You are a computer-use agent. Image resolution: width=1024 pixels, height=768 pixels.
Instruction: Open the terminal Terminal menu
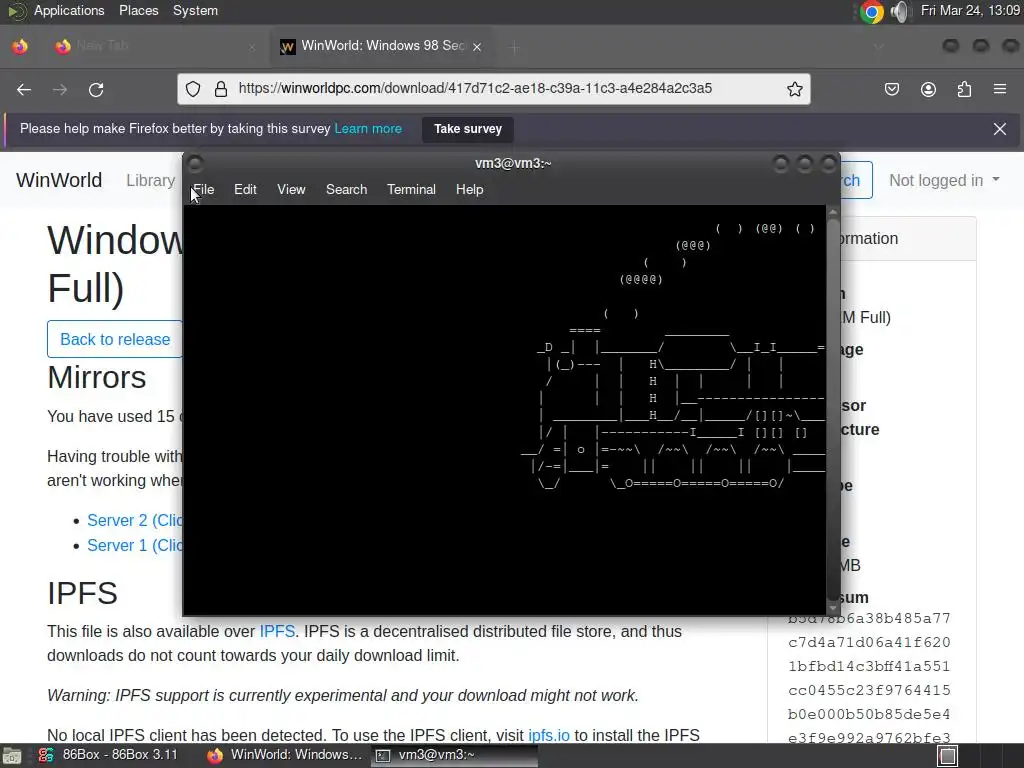pyautogui.click(x=411, y=189)
